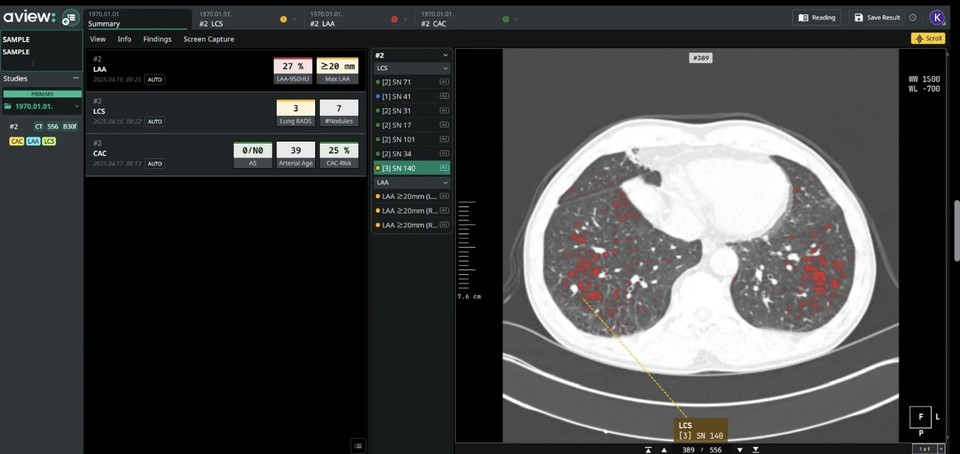This screenshot has width=960, height=454.
Task: Open the 1x1 layout dropdown
Action: click(x=927, y=449)
